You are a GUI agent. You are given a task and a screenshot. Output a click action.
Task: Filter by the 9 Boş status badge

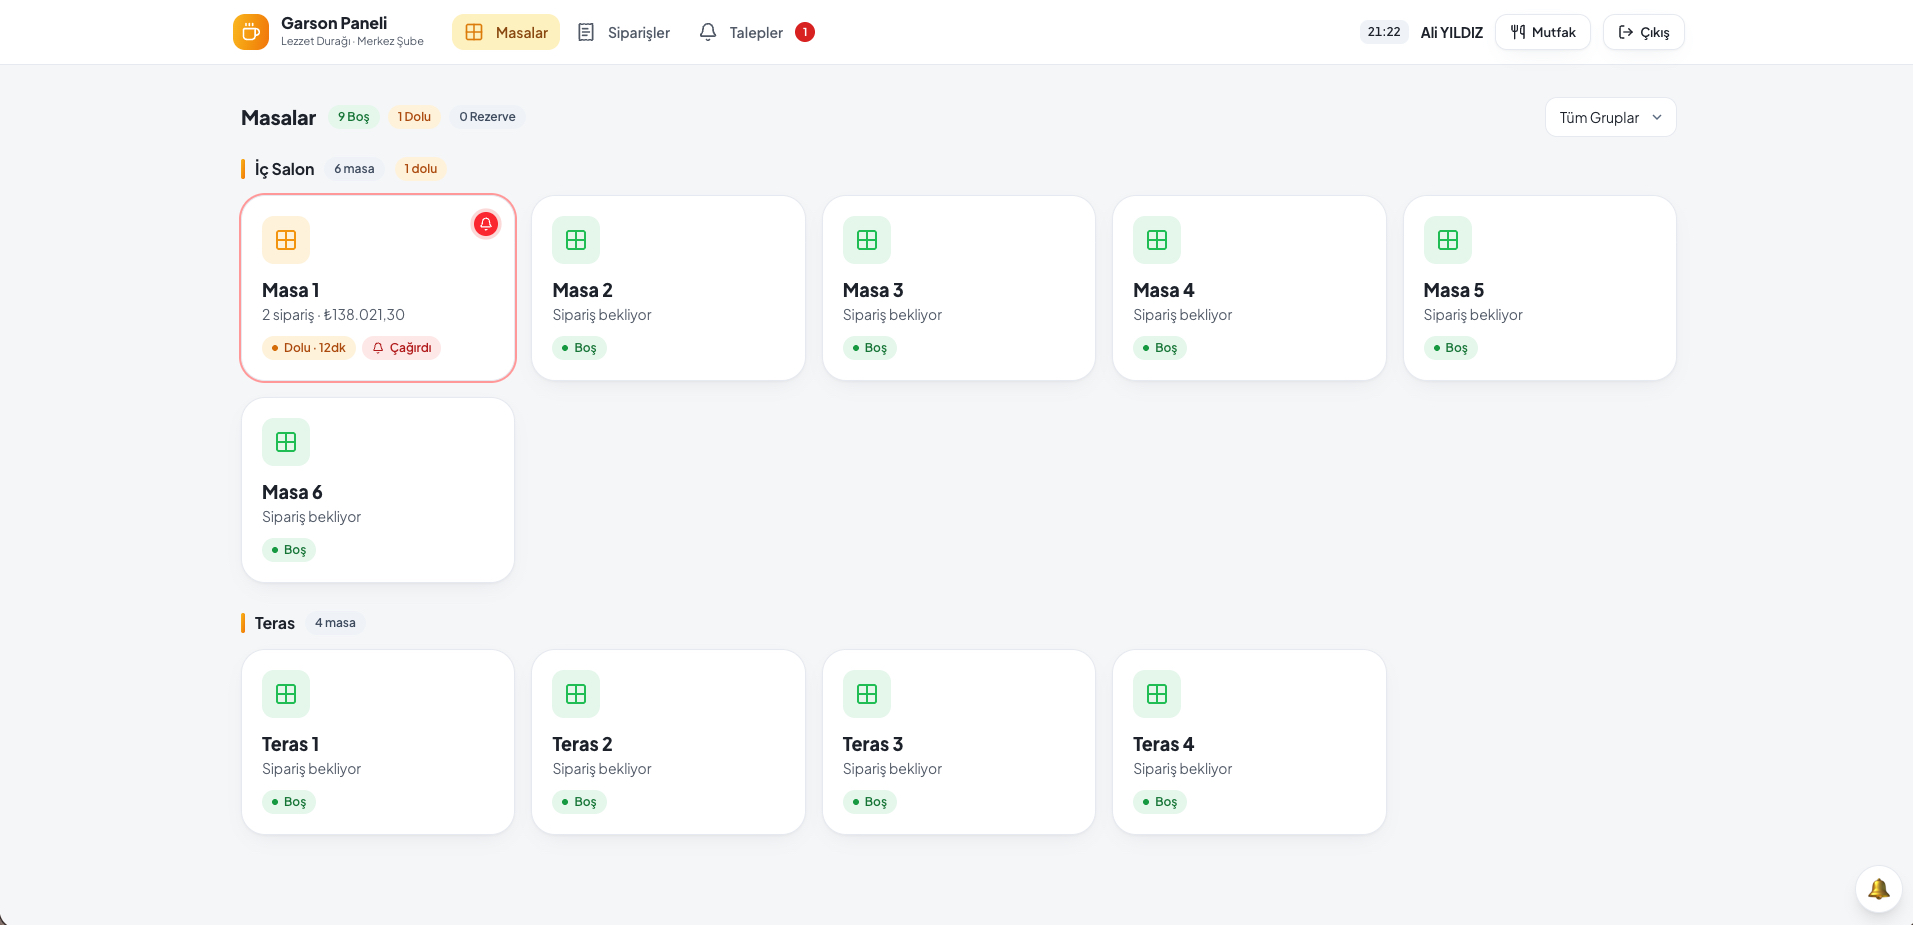[354, 117]
